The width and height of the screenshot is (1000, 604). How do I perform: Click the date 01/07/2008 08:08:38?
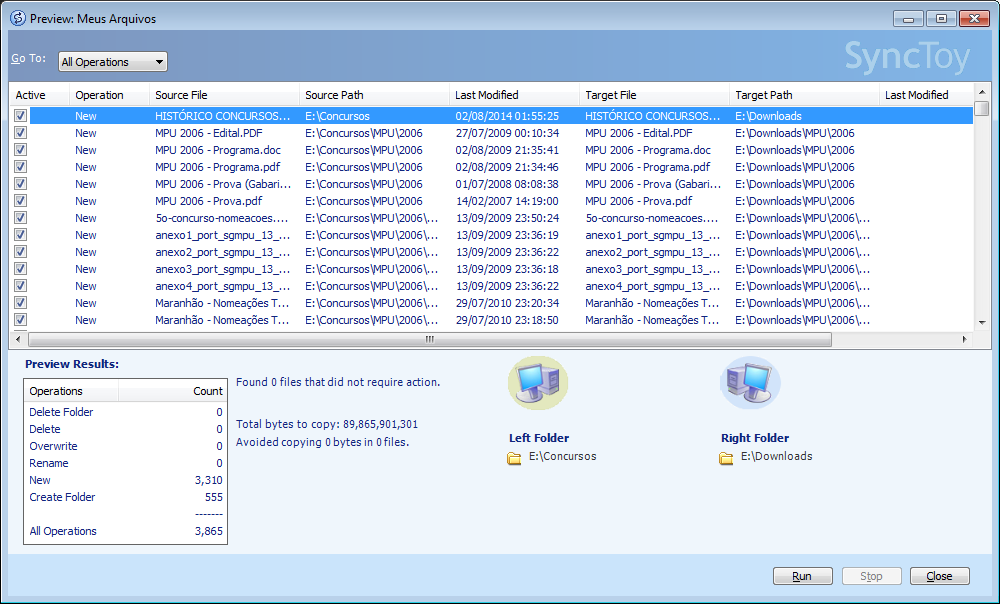click(x=507, y=184)
